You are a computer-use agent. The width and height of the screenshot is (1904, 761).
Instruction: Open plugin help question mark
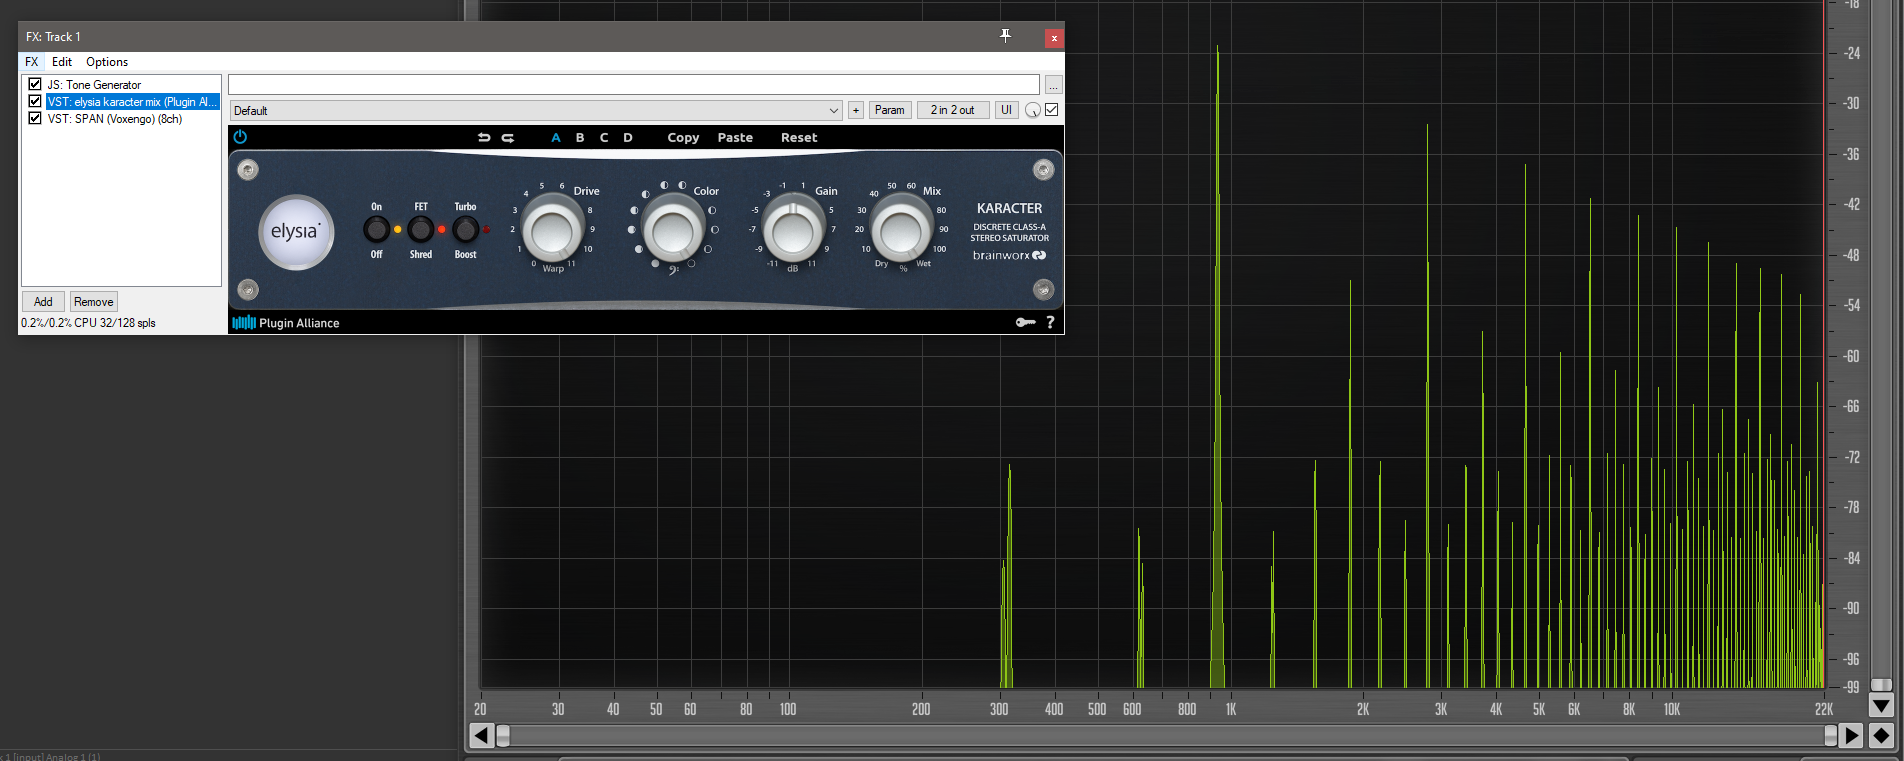tap(1050, 322)
